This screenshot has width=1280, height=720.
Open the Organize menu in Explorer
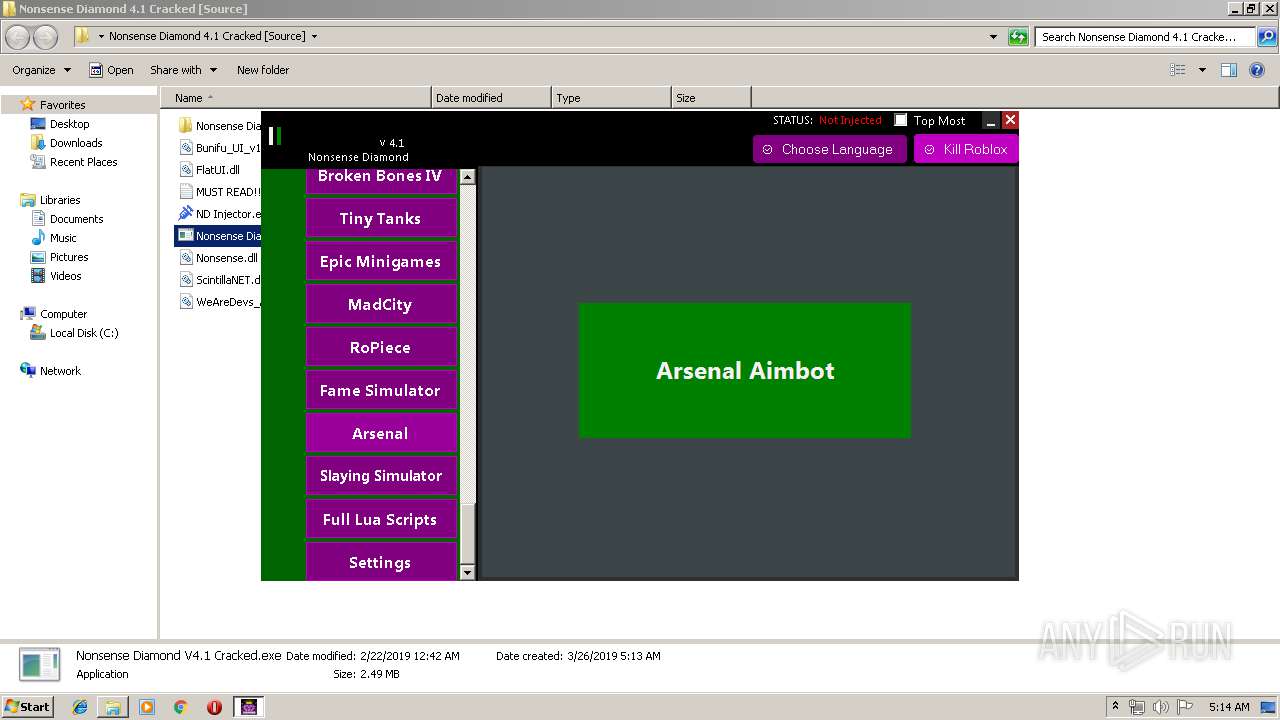41,70
